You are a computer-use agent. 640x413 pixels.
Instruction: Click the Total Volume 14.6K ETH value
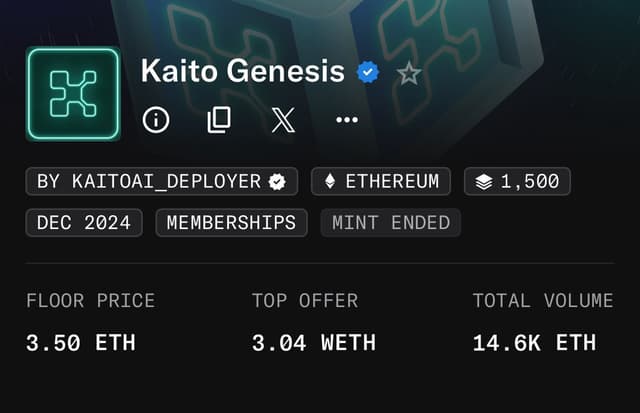pyautogui.click(x=534, y=343)
